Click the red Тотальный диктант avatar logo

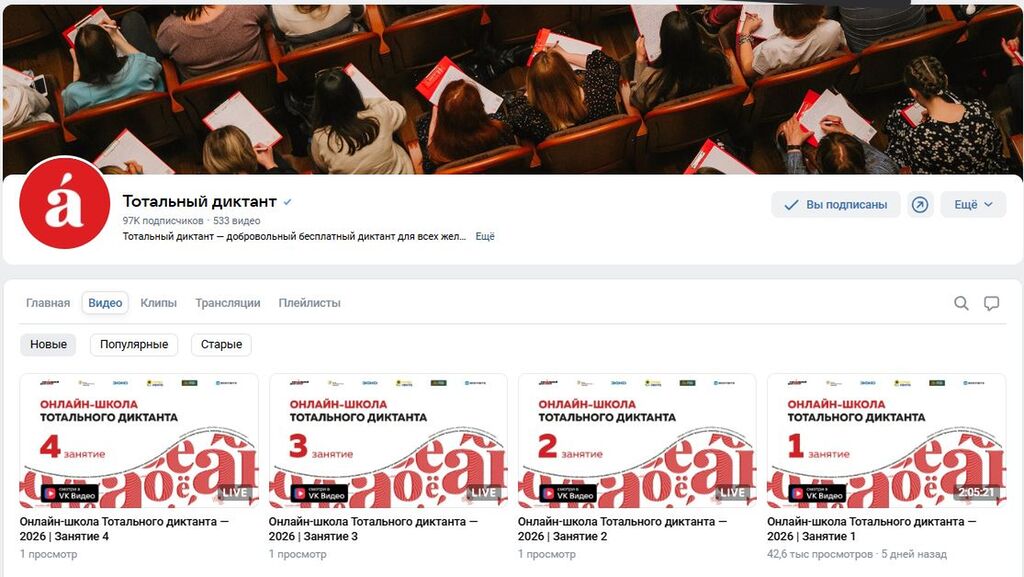65,204
